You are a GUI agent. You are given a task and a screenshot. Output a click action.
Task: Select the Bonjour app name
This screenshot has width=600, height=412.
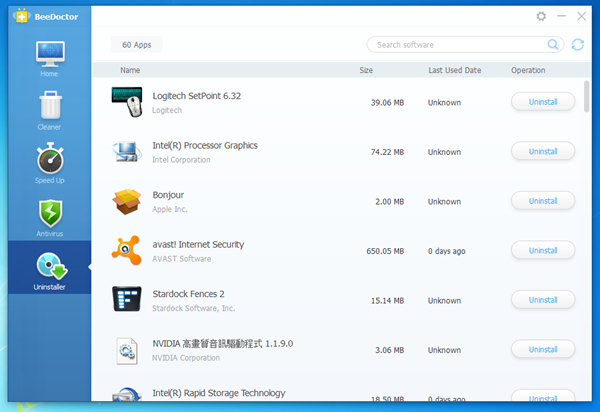click(x=168, y=195)
